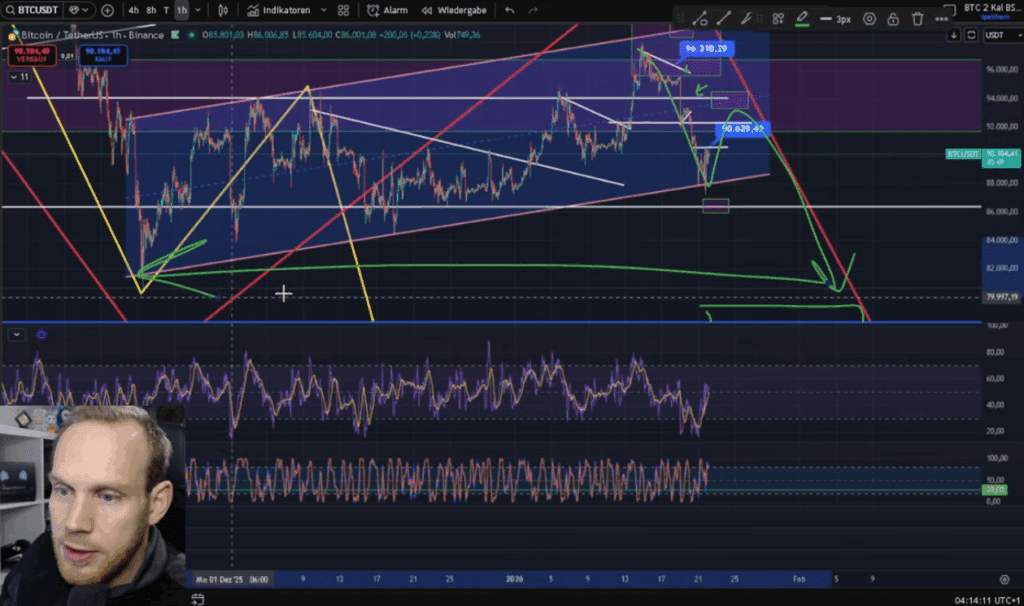Switch to the T daily timeframe
This screenshot has width=1024, height=606.
[x=167, y=10]
